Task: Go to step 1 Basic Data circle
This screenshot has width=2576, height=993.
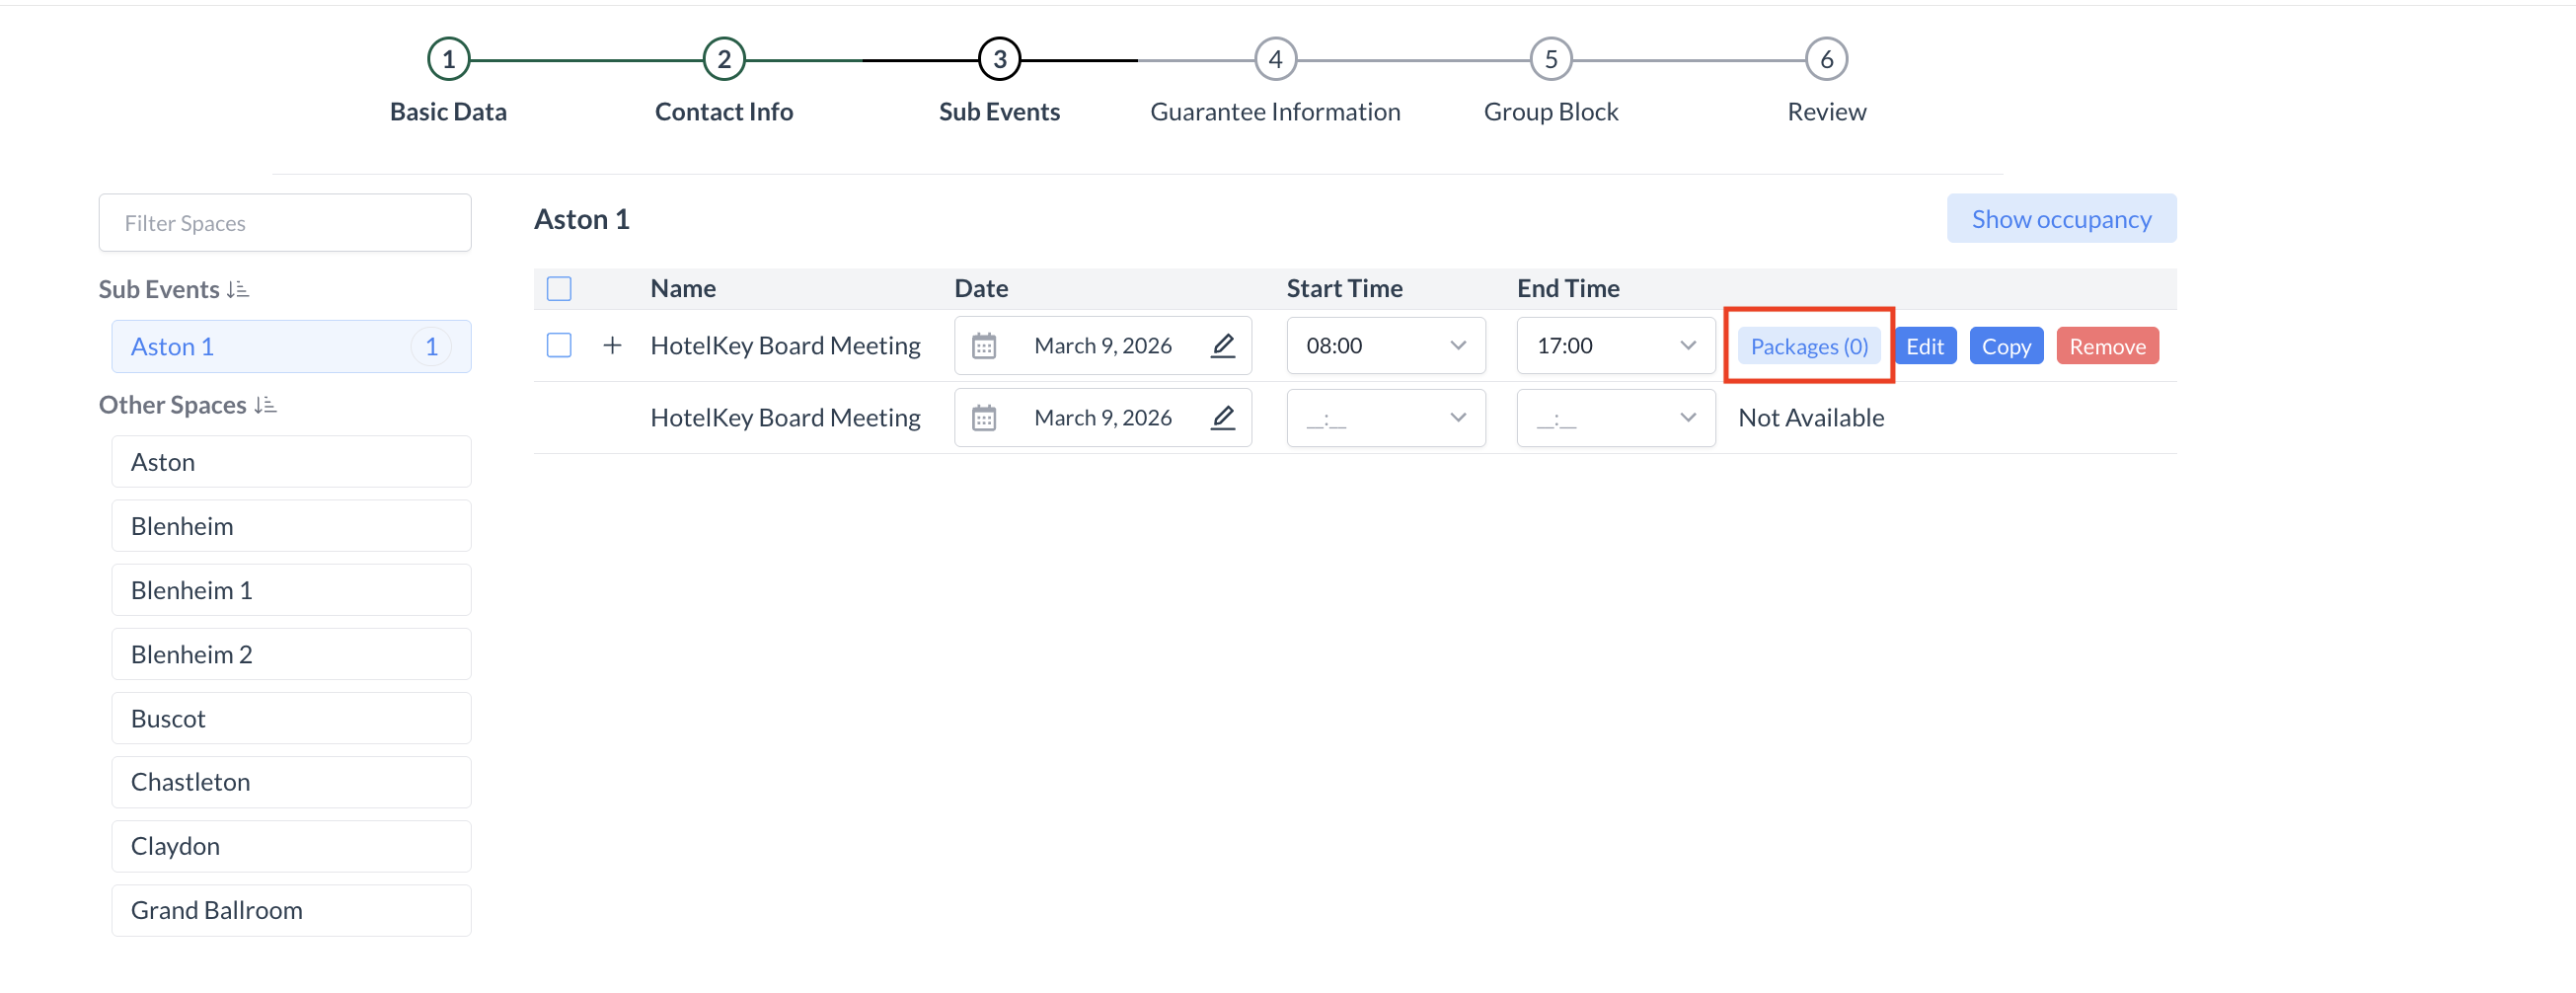Action: [x=448, y=60]
